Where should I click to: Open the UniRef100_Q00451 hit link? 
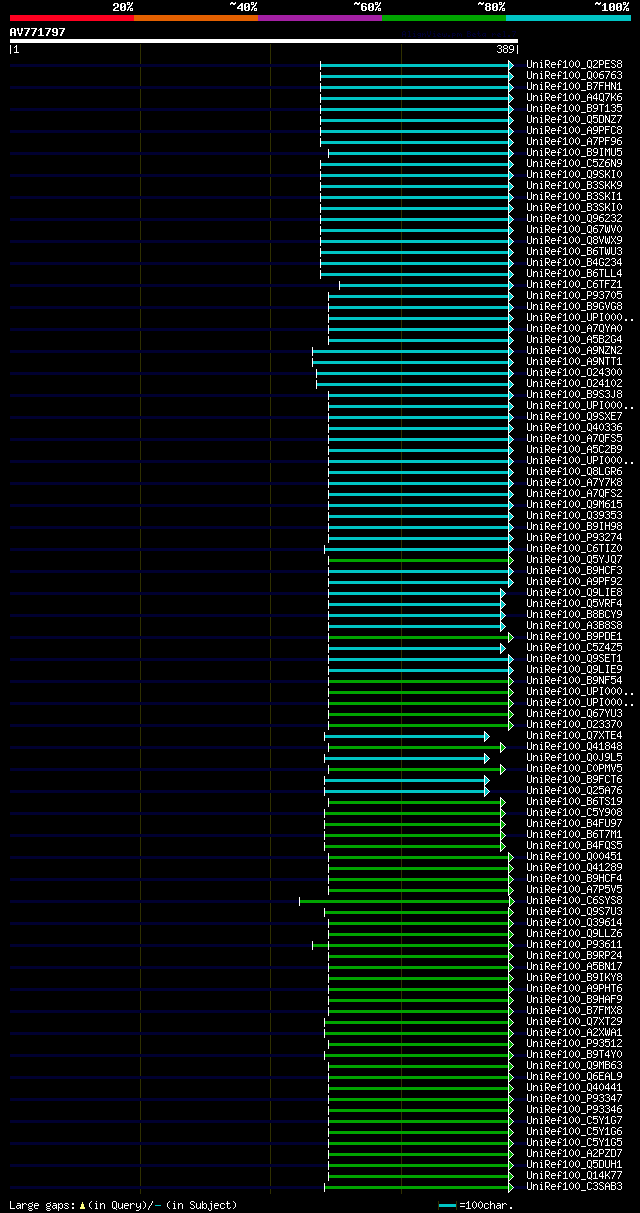[574, 857]
